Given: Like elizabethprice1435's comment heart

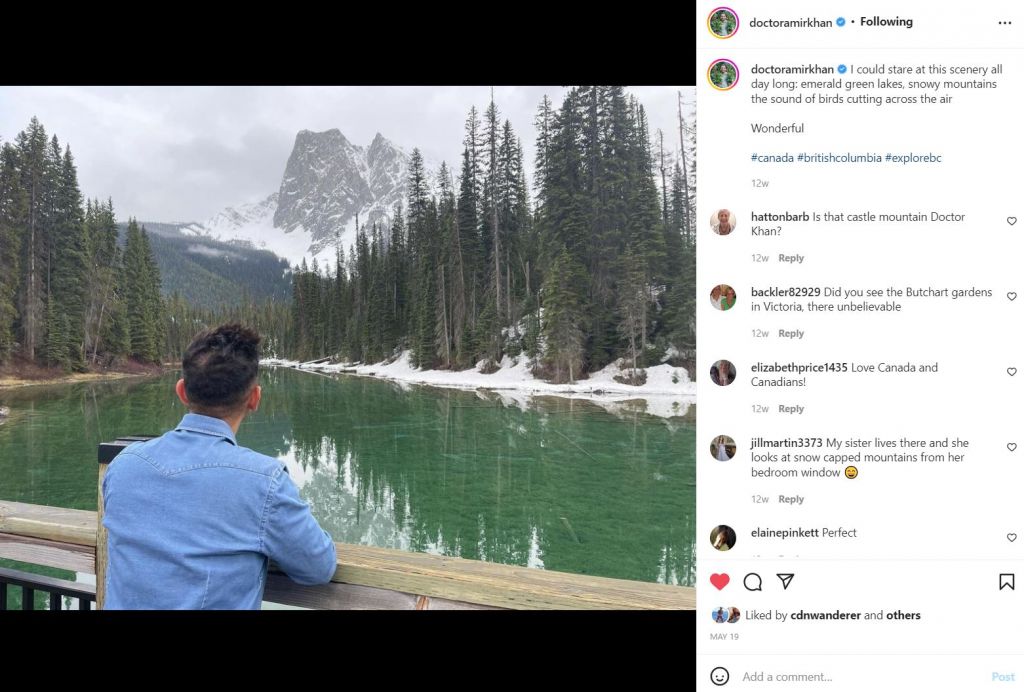Looking at the screenshot, I should [1011, 372].
